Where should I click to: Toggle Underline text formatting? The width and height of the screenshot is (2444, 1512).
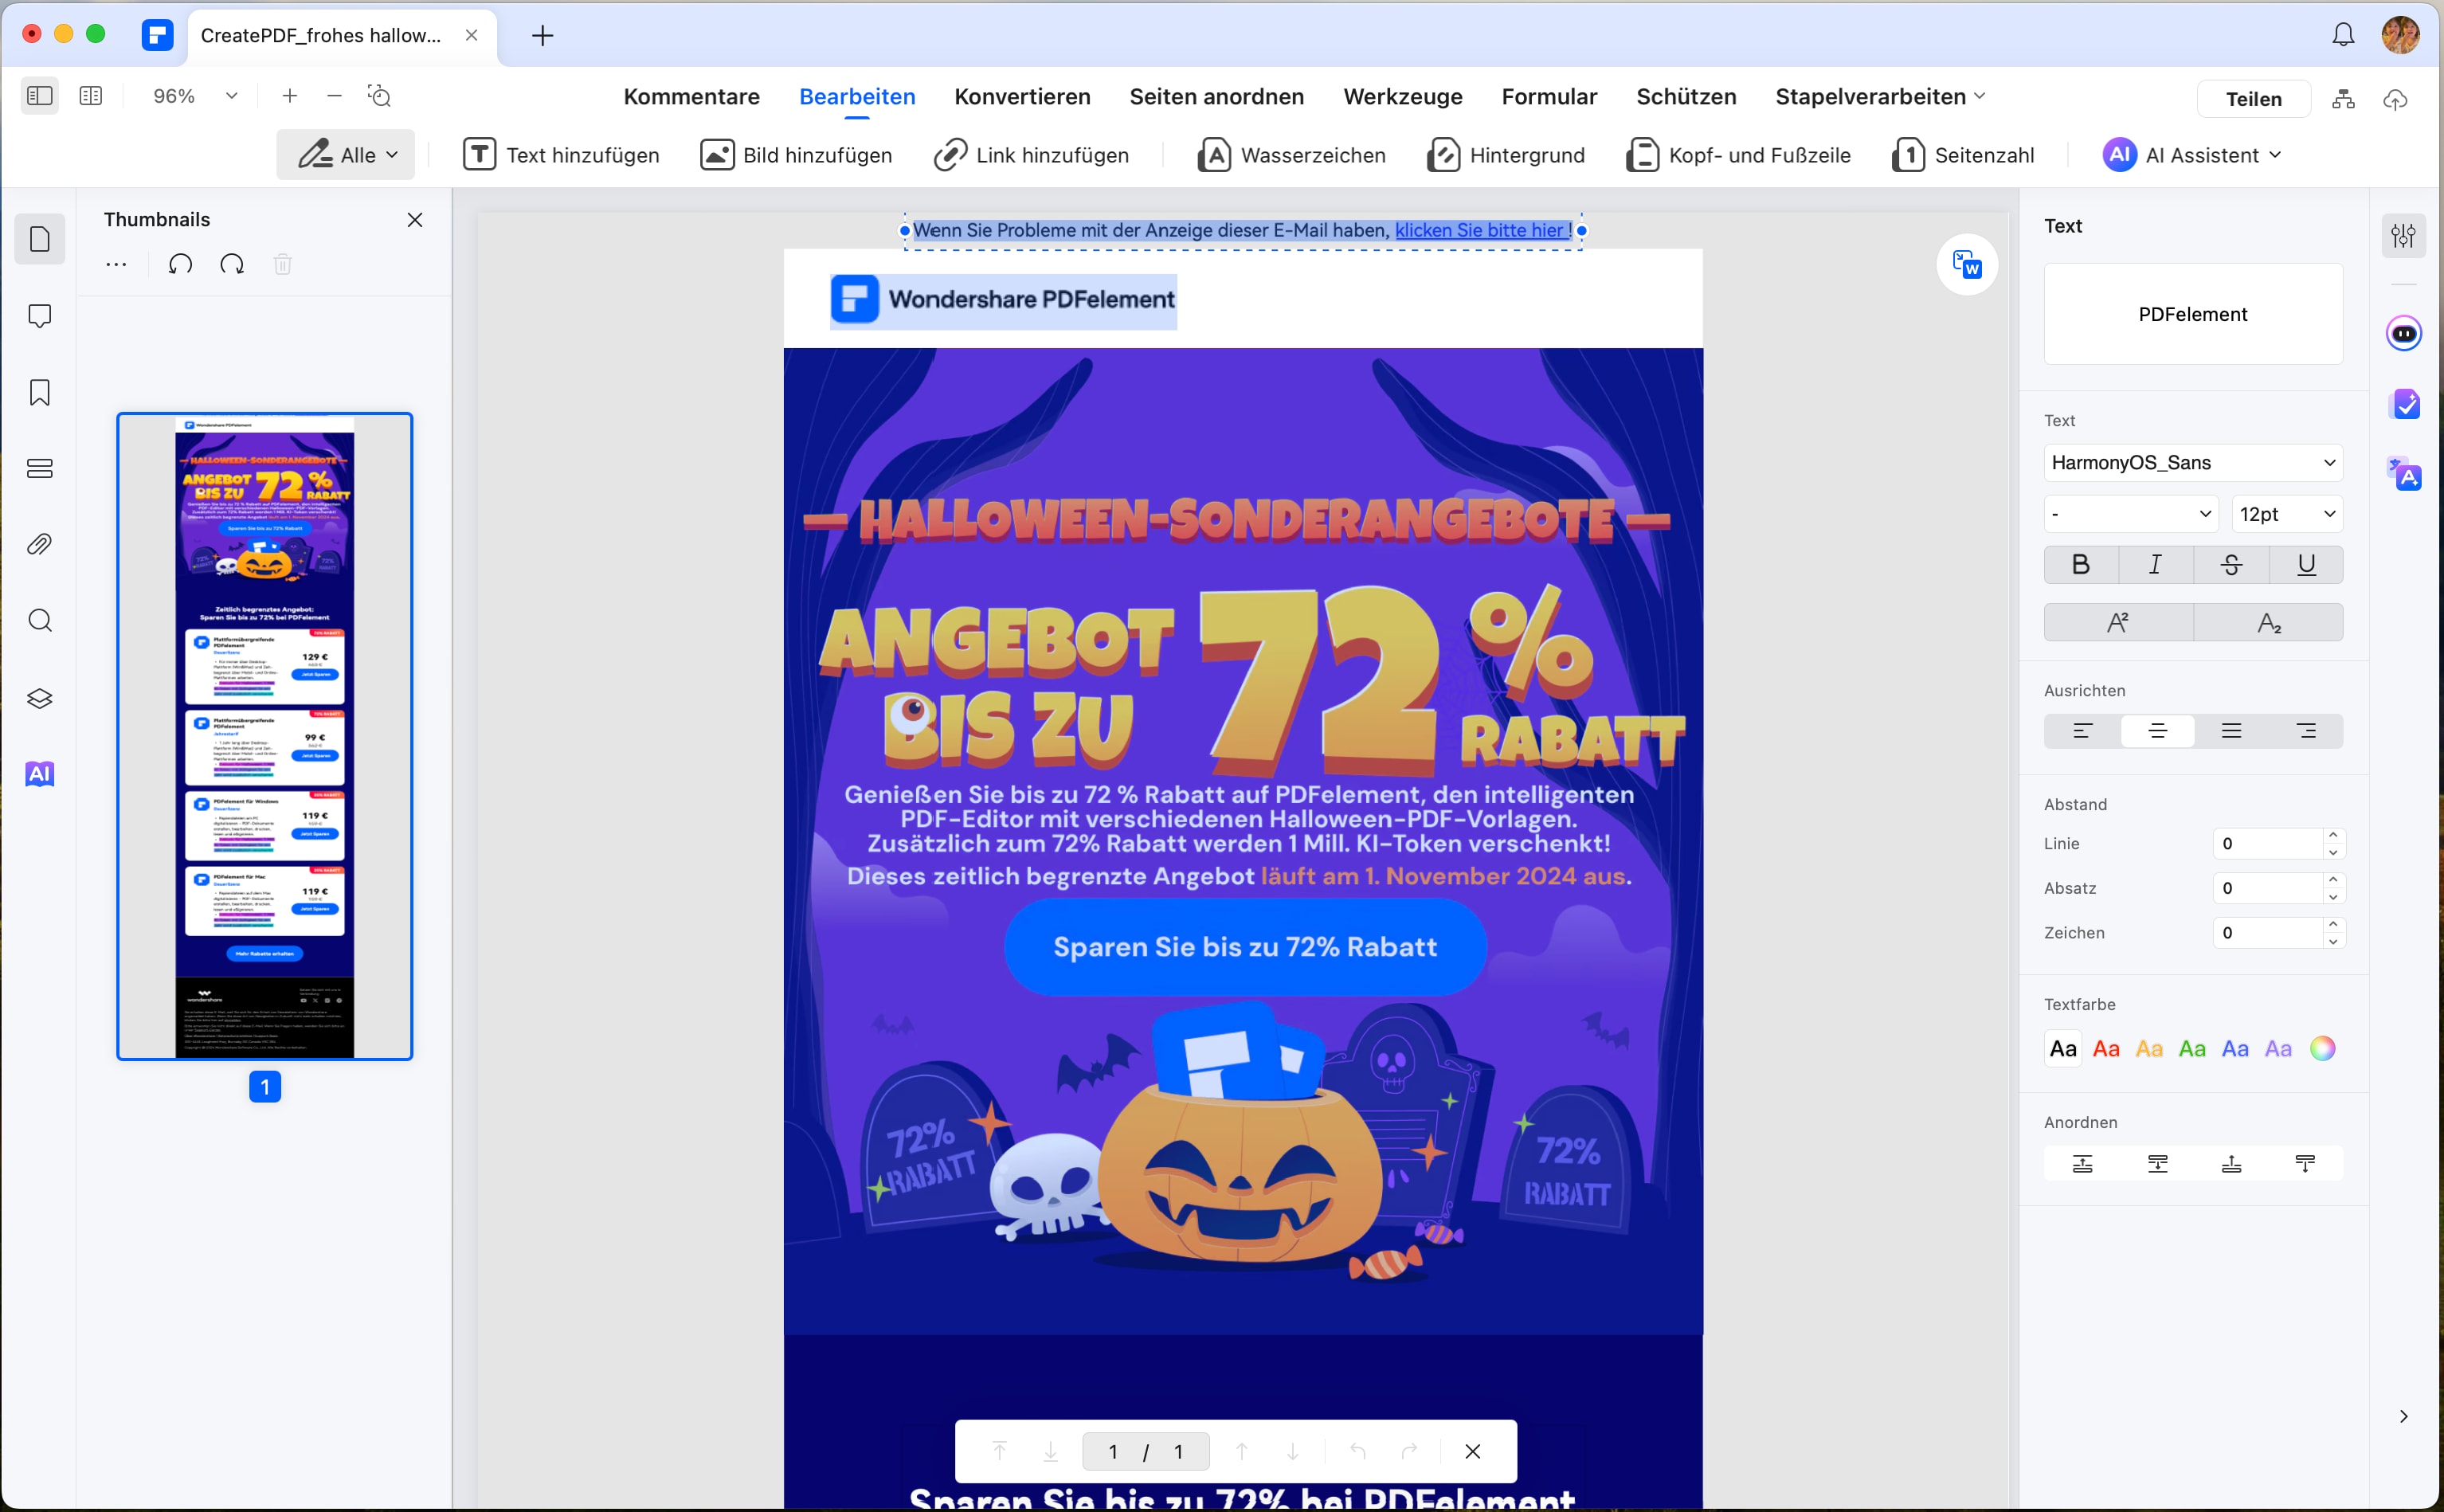coord(2306,565)
